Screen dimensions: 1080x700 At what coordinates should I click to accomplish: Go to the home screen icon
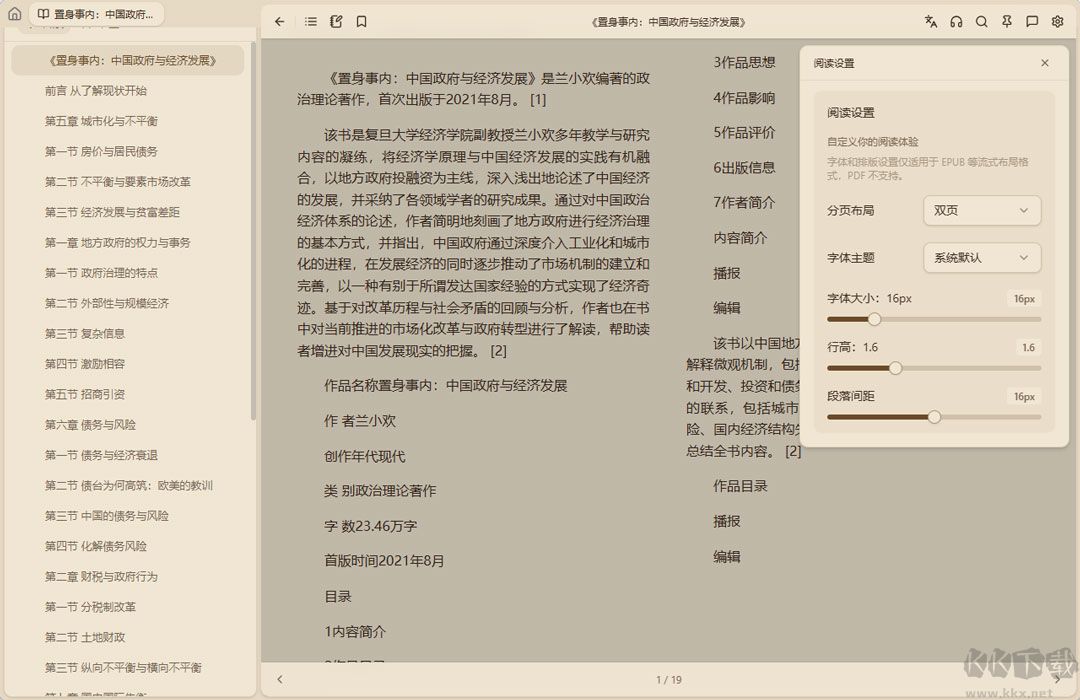point(14,14)
